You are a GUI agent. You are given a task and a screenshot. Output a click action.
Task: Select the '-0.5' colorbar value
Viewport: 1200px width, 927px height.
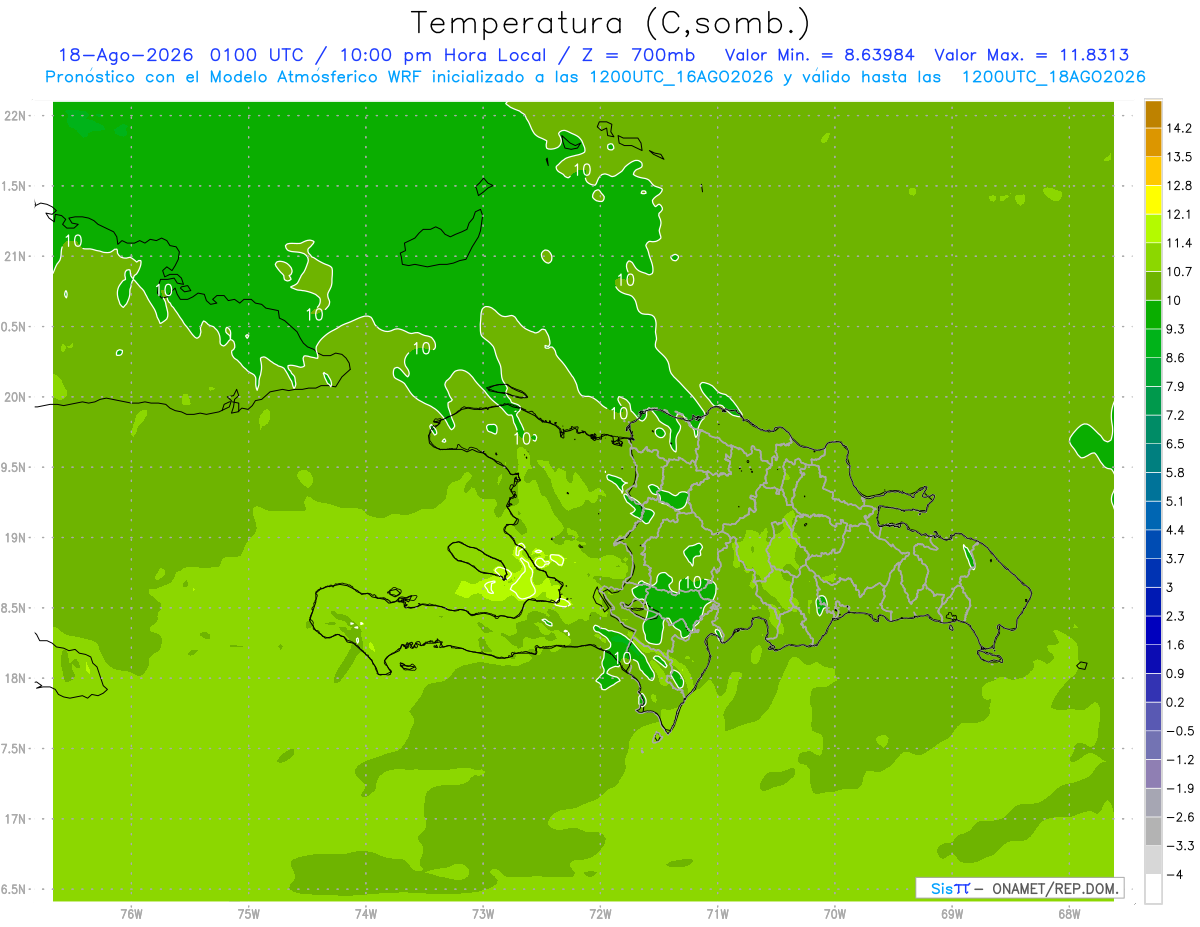coord(1180,732)
